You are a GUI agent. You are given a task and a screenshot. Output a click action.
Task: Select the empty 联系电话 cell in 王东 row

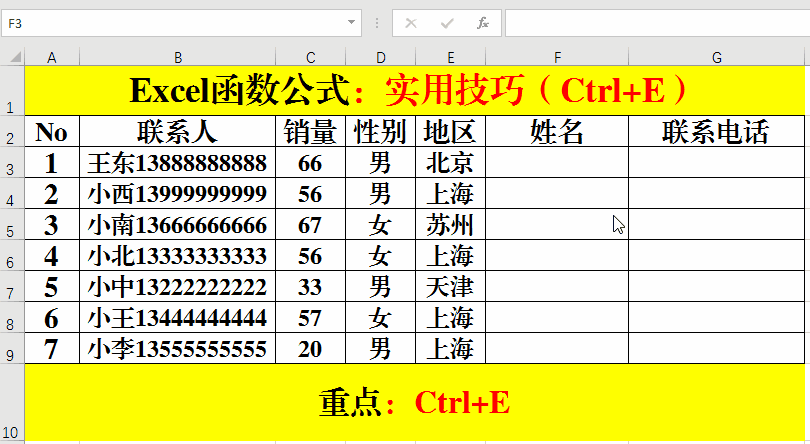click(716, 162)
